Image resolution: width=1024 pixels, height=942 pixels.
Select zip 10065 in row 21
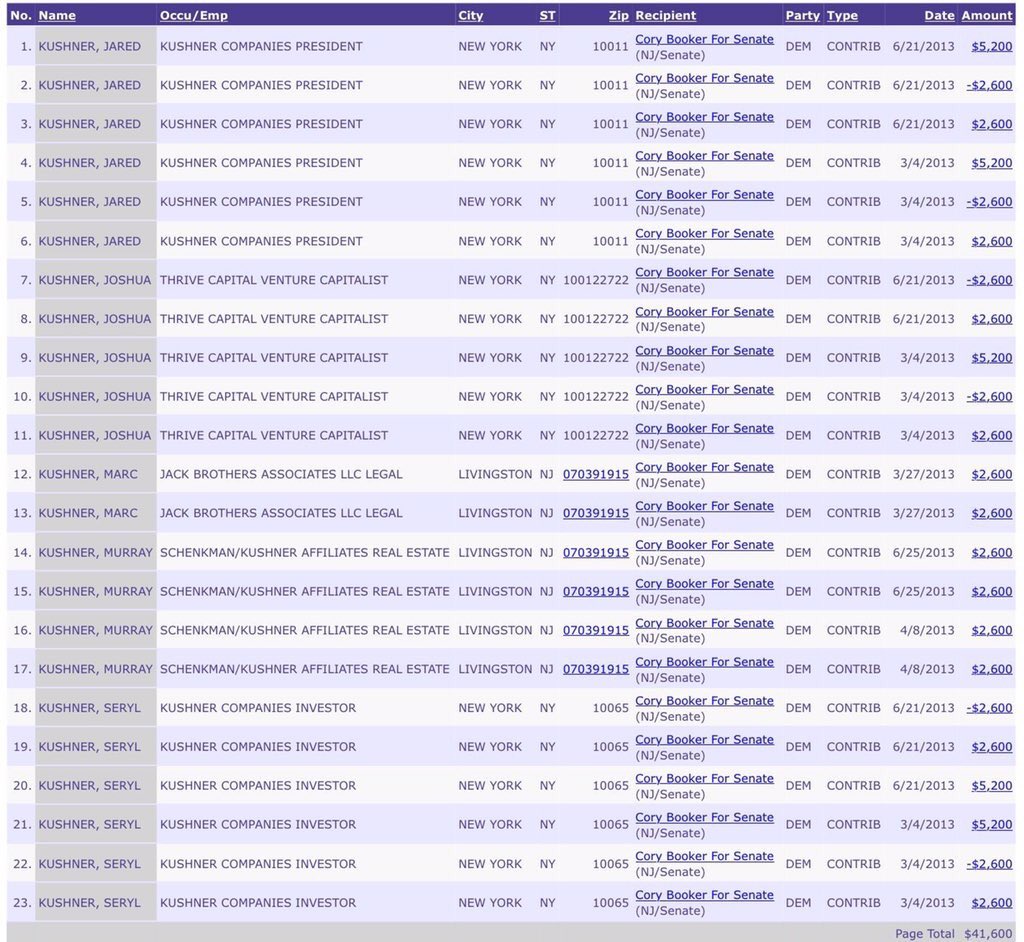click(611, 824)
